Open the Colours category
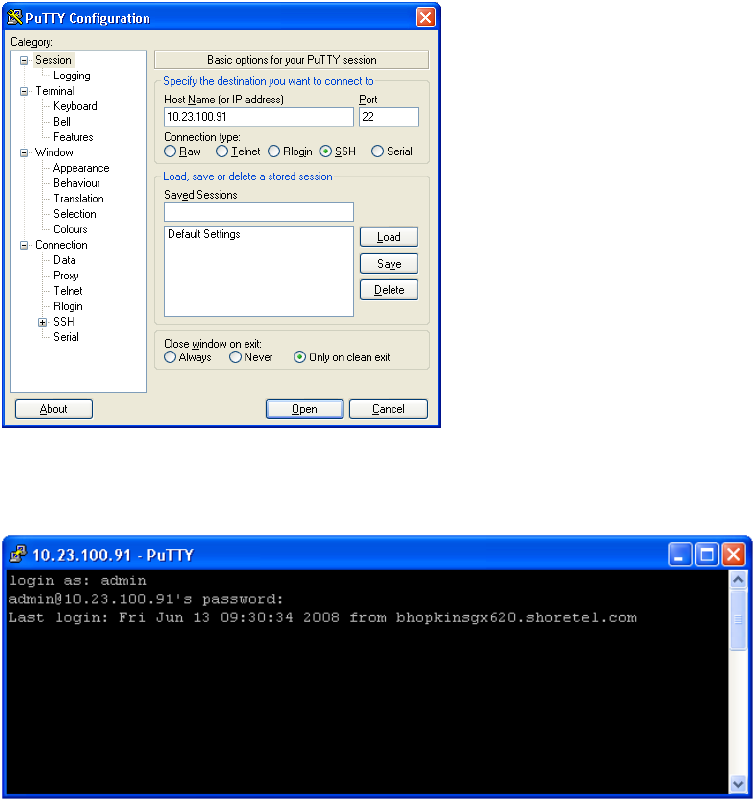This screenshot has height=801, width=755. pos(70,229)
